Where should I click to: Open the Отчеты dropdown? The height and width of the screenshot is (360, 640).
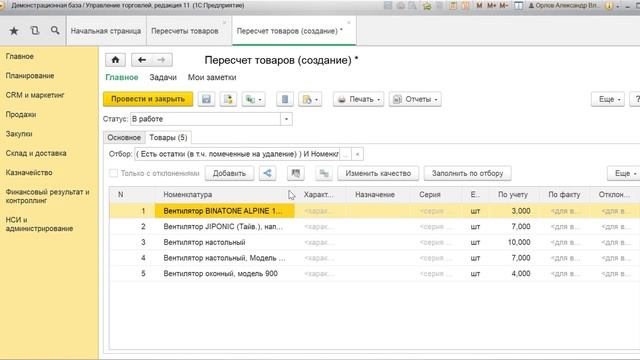click(x=415, y=99)
